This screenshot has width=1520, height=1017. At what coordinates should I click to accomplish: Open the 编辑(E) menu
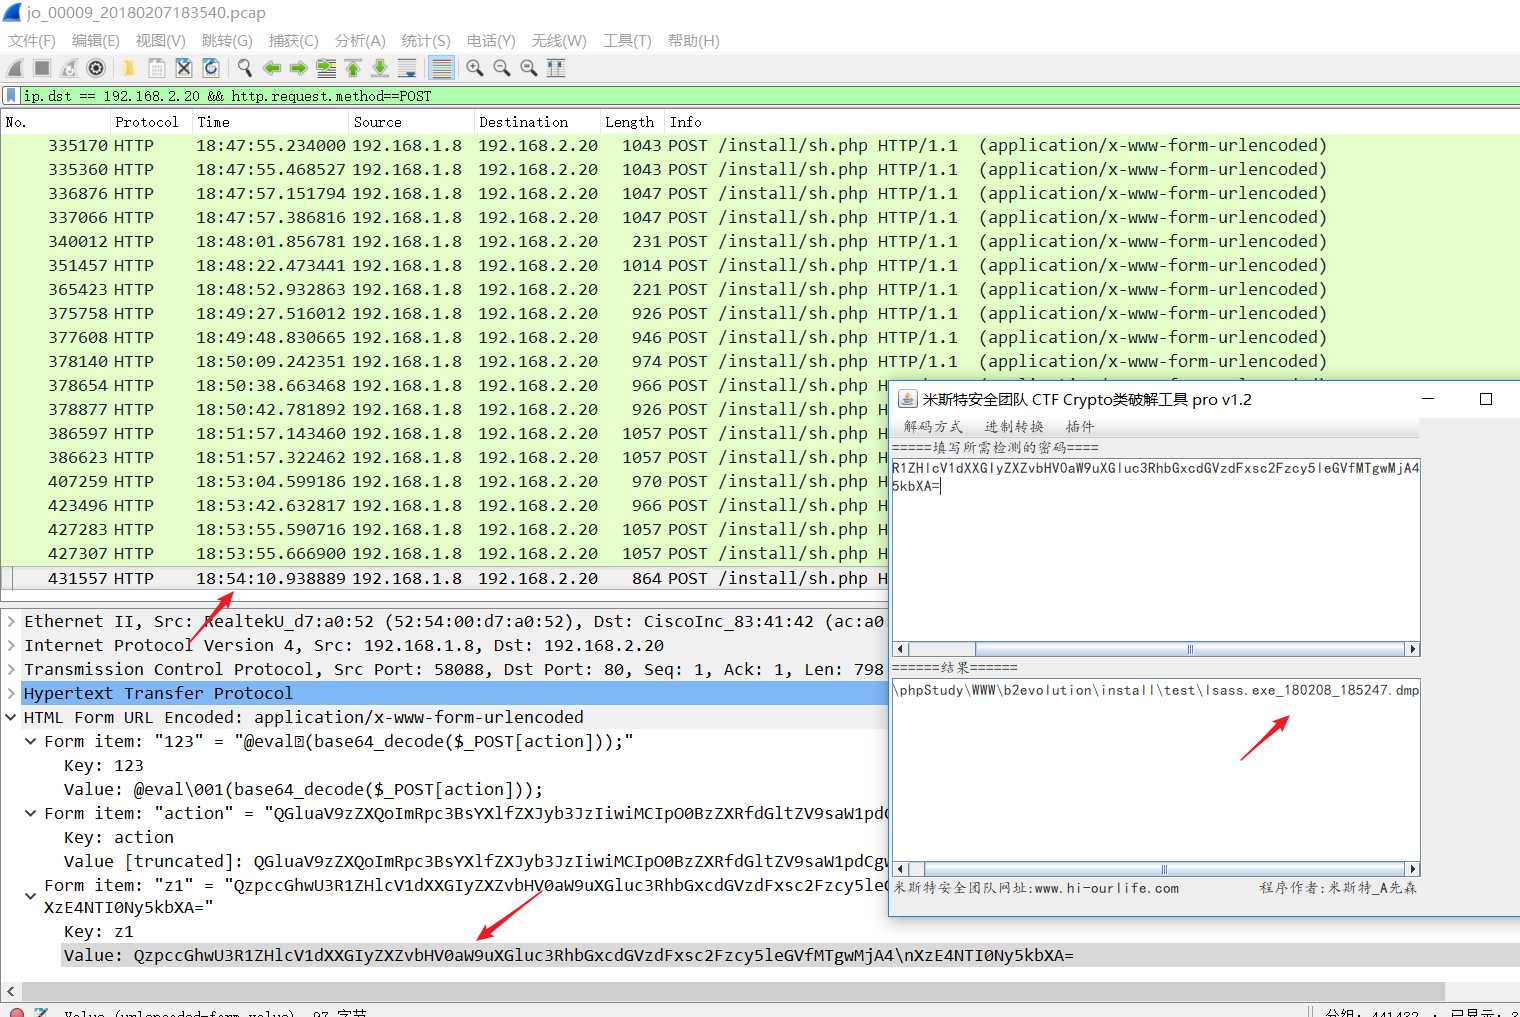point(96,41)
